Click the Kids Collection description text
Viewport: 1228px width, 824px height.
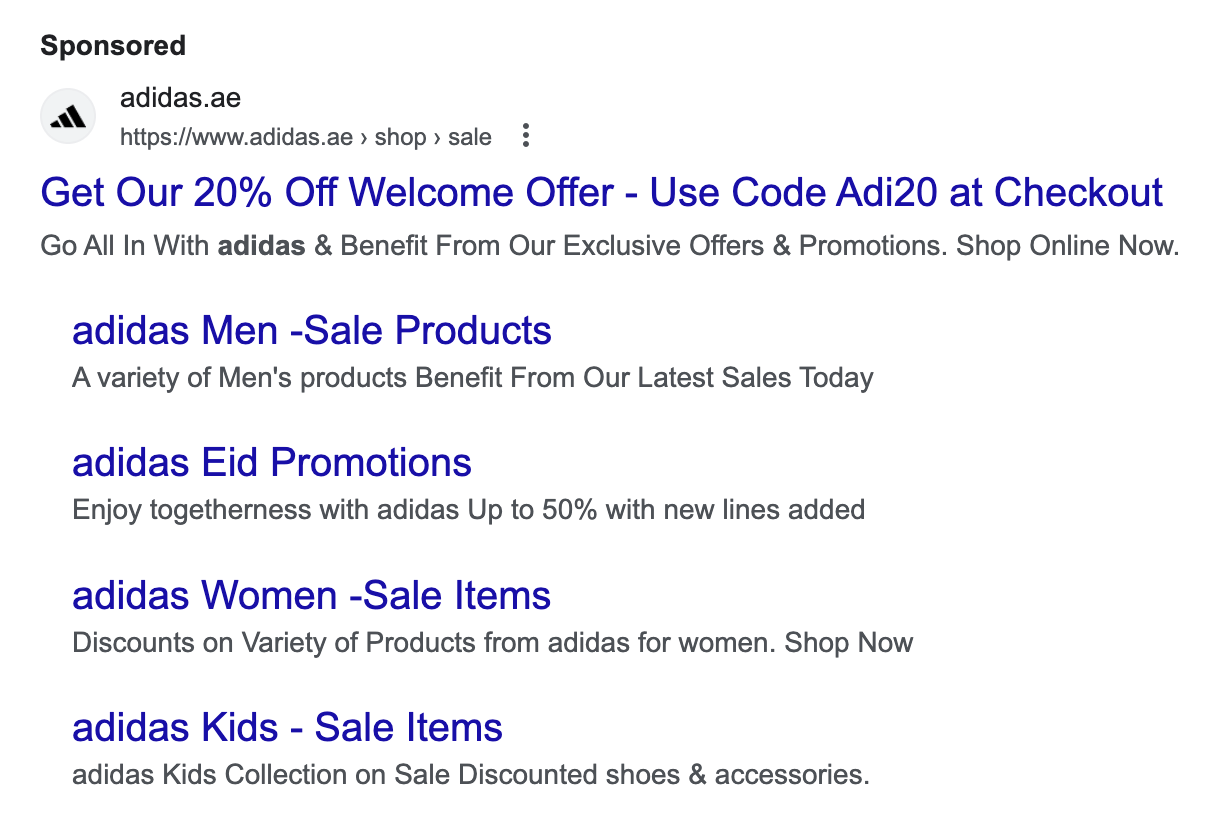point(470,774)
